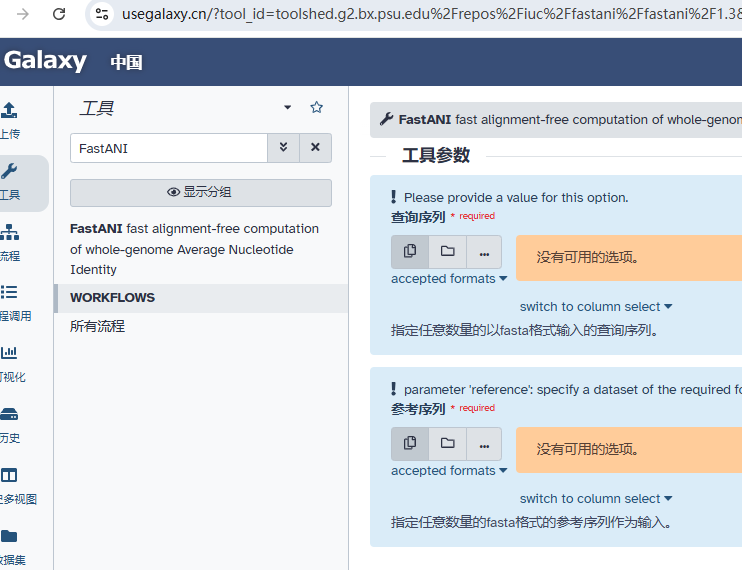Viewport: 742px width, 570px height.
Task: Click the FastANI tool title header
Action: (x=556, y=120)
